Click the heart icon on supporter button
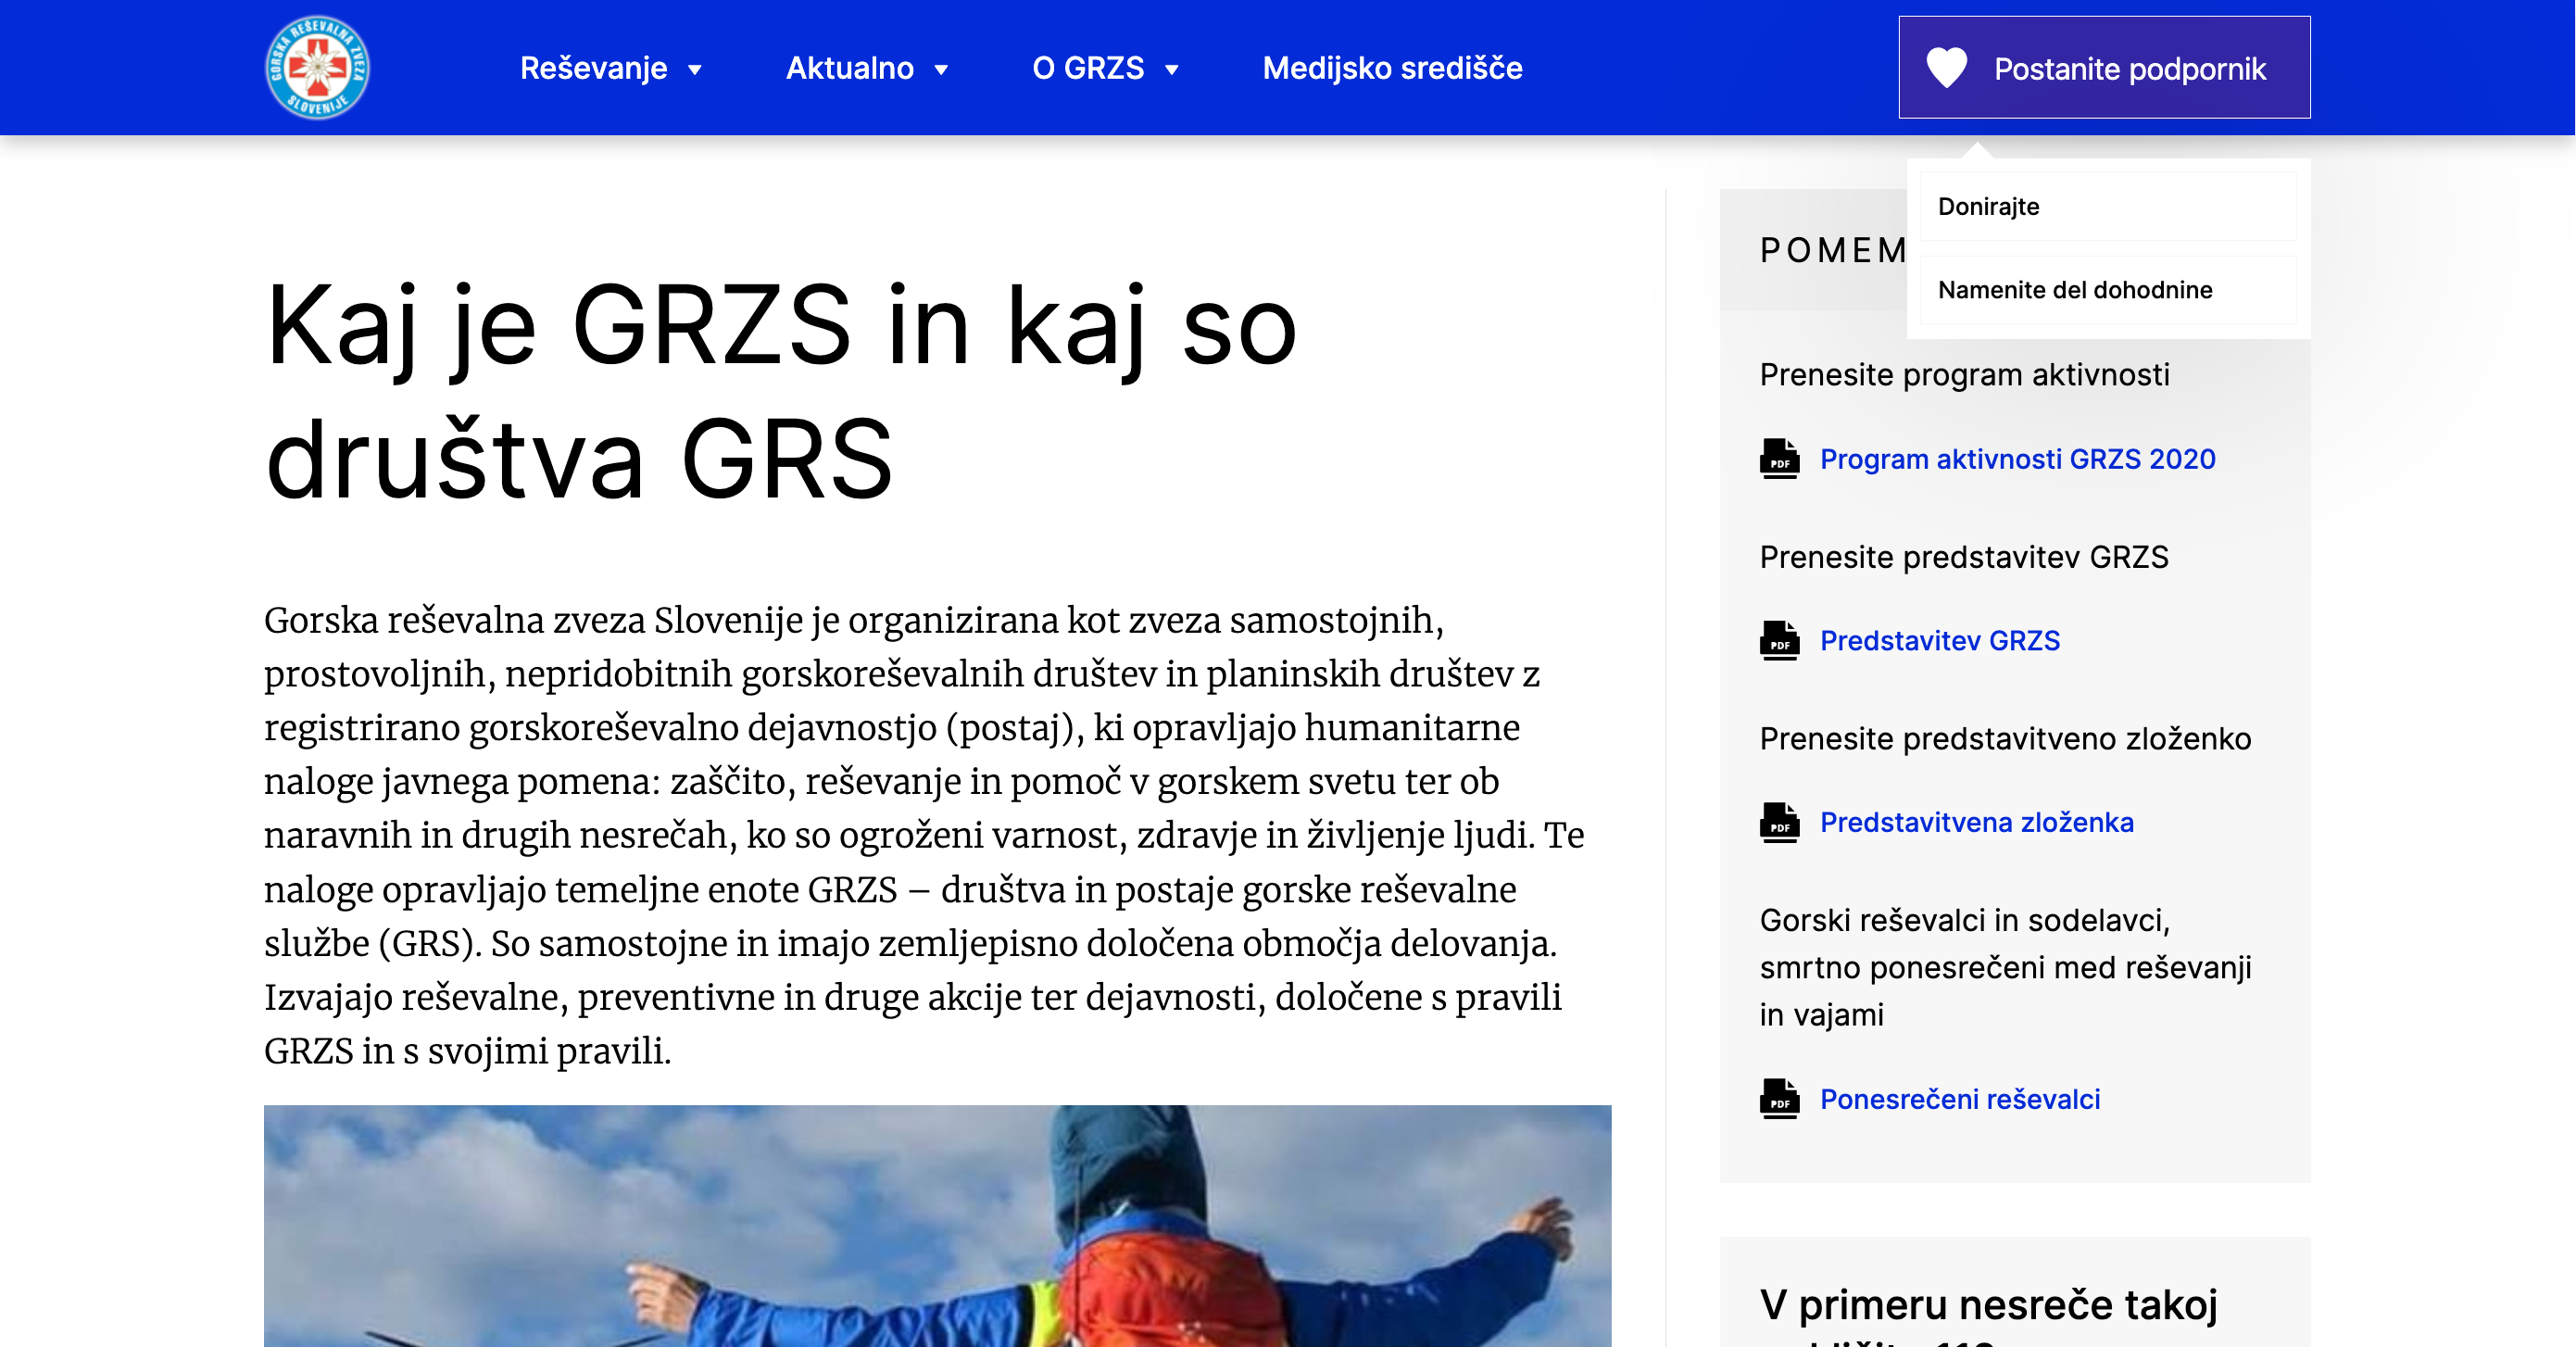 [1946, 68]
